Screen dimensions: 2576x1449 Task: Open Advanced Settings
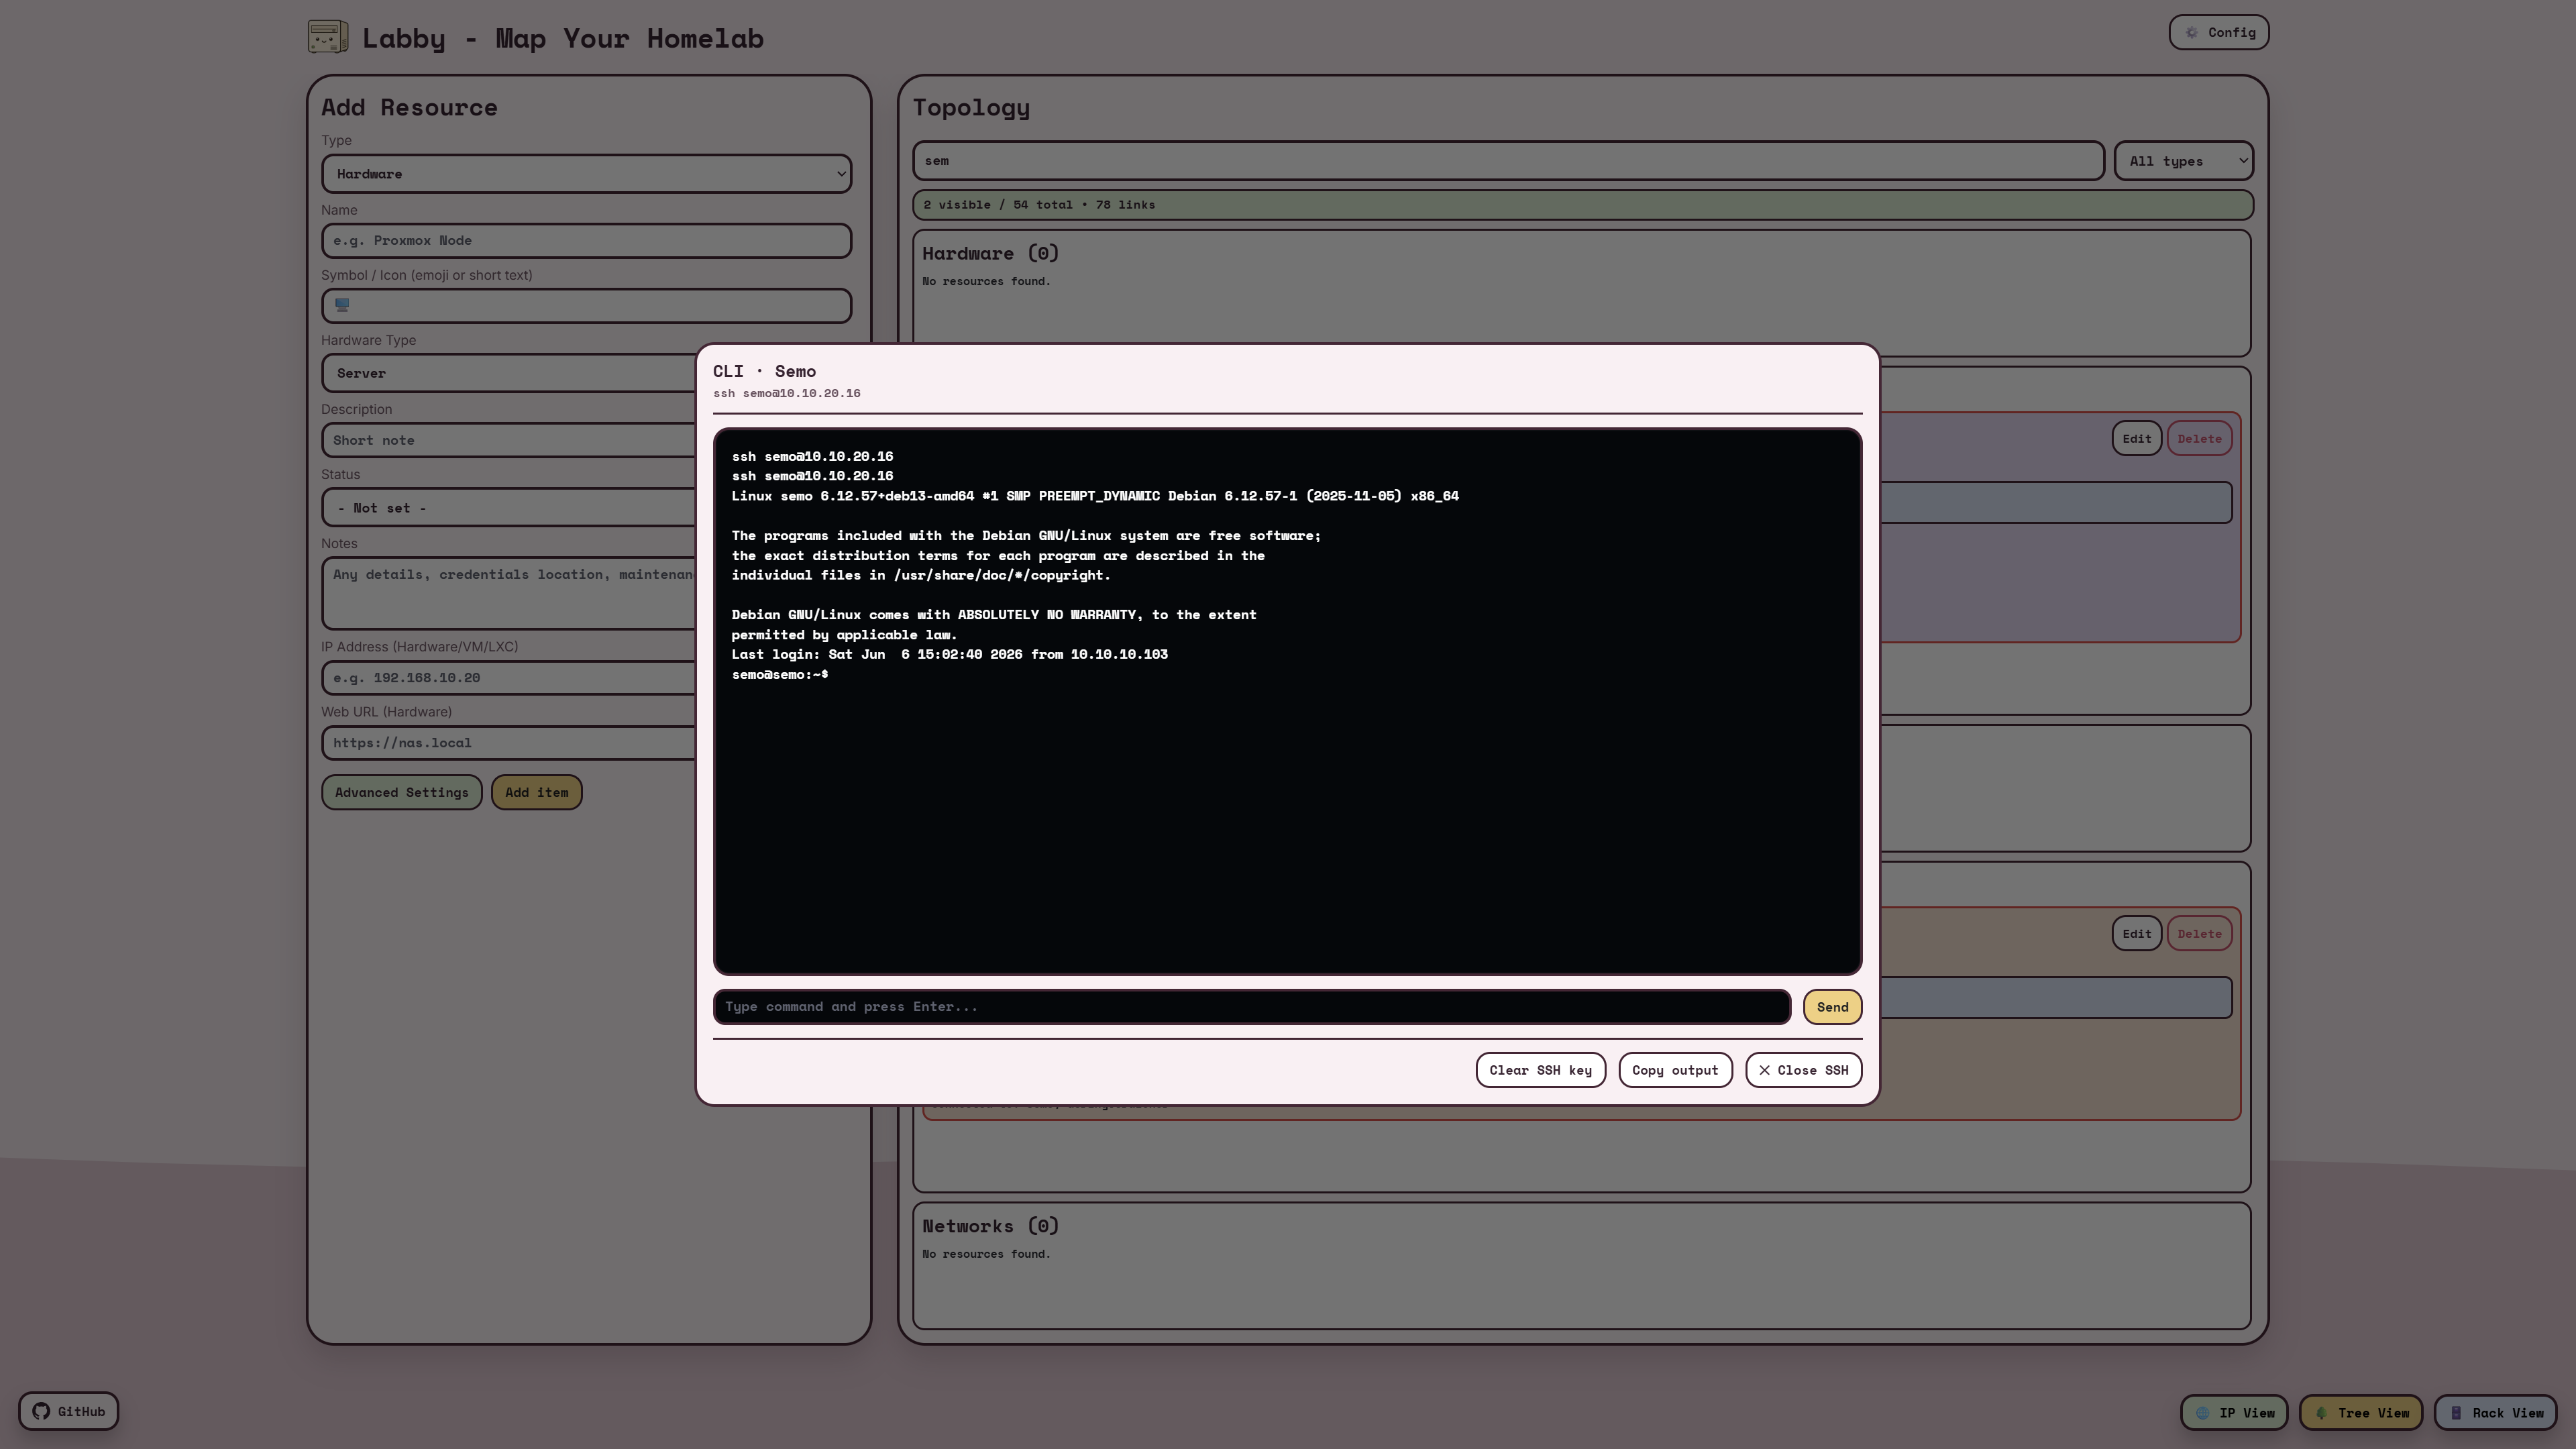pos(401,792)
